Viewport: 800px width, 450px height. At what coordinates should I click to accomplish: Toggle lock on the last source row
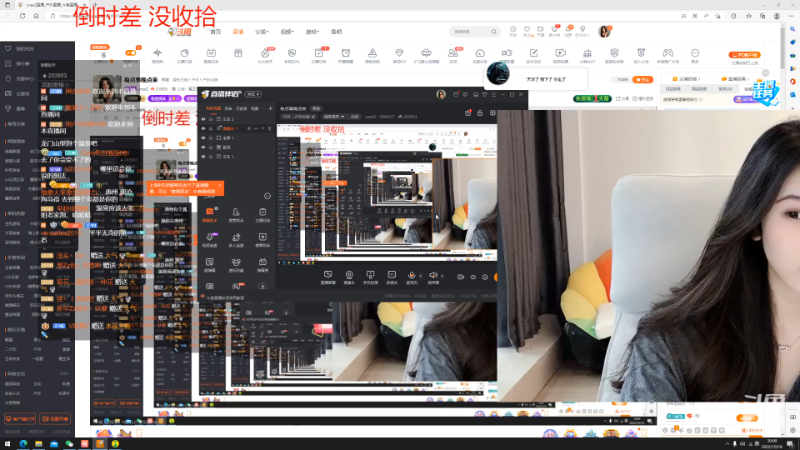211,156
